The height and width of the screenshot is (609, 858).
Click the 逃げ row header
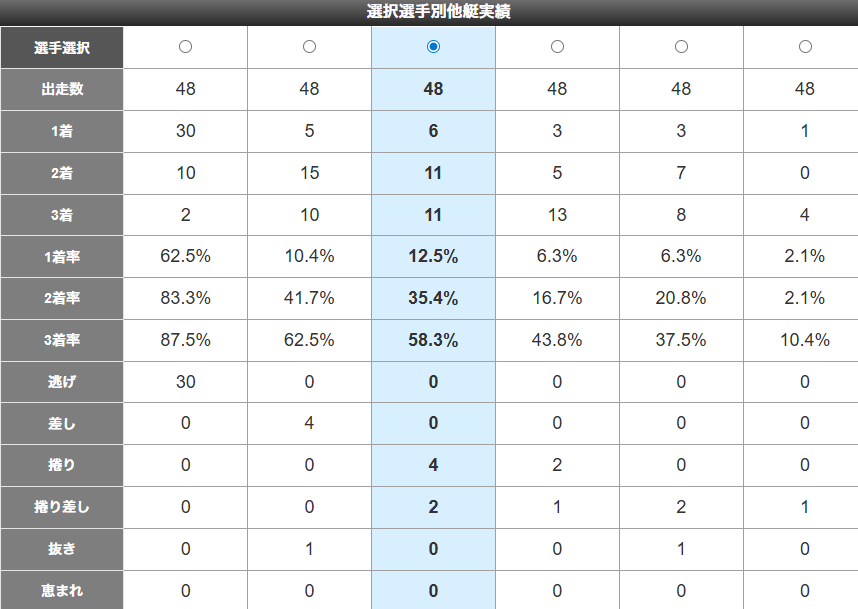pyautogui.click(x=62, y=382)
